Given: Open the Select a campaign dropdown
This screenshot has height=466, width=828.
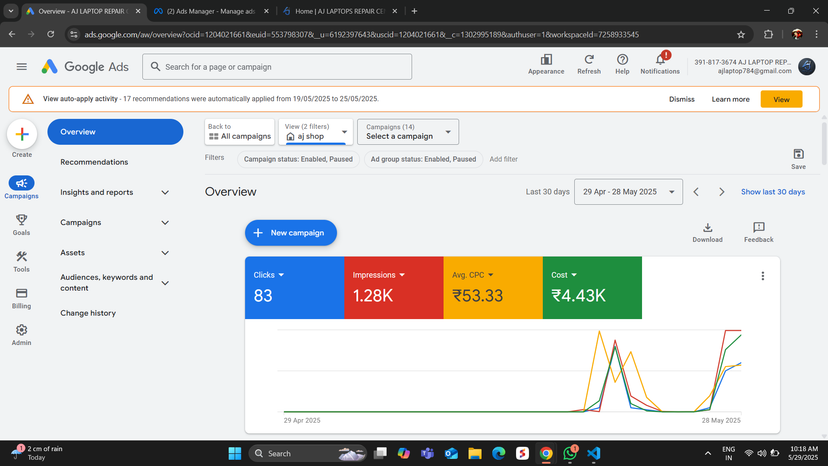Looking at the screenshot, I should click(x=408, y=132).
